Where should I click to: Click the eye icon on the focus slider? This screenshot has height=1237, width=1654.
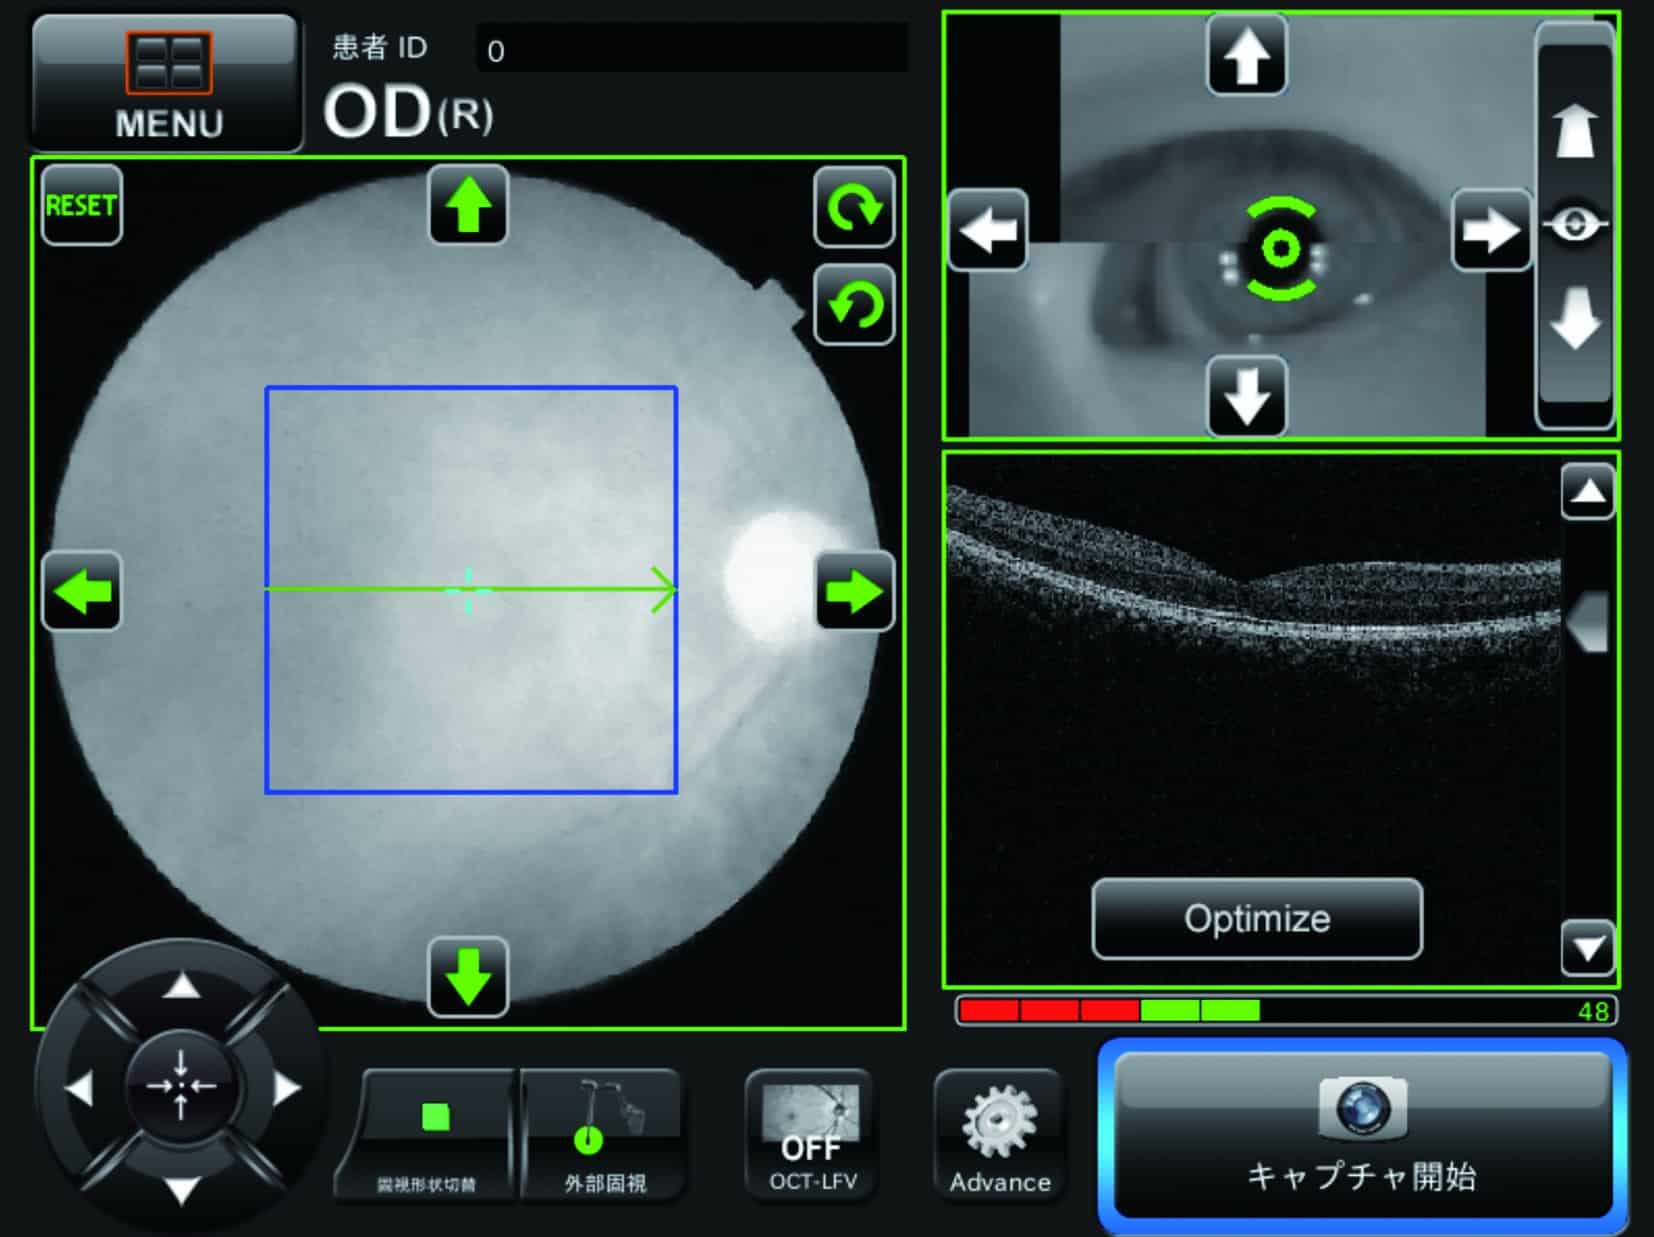click(1575, 224)
